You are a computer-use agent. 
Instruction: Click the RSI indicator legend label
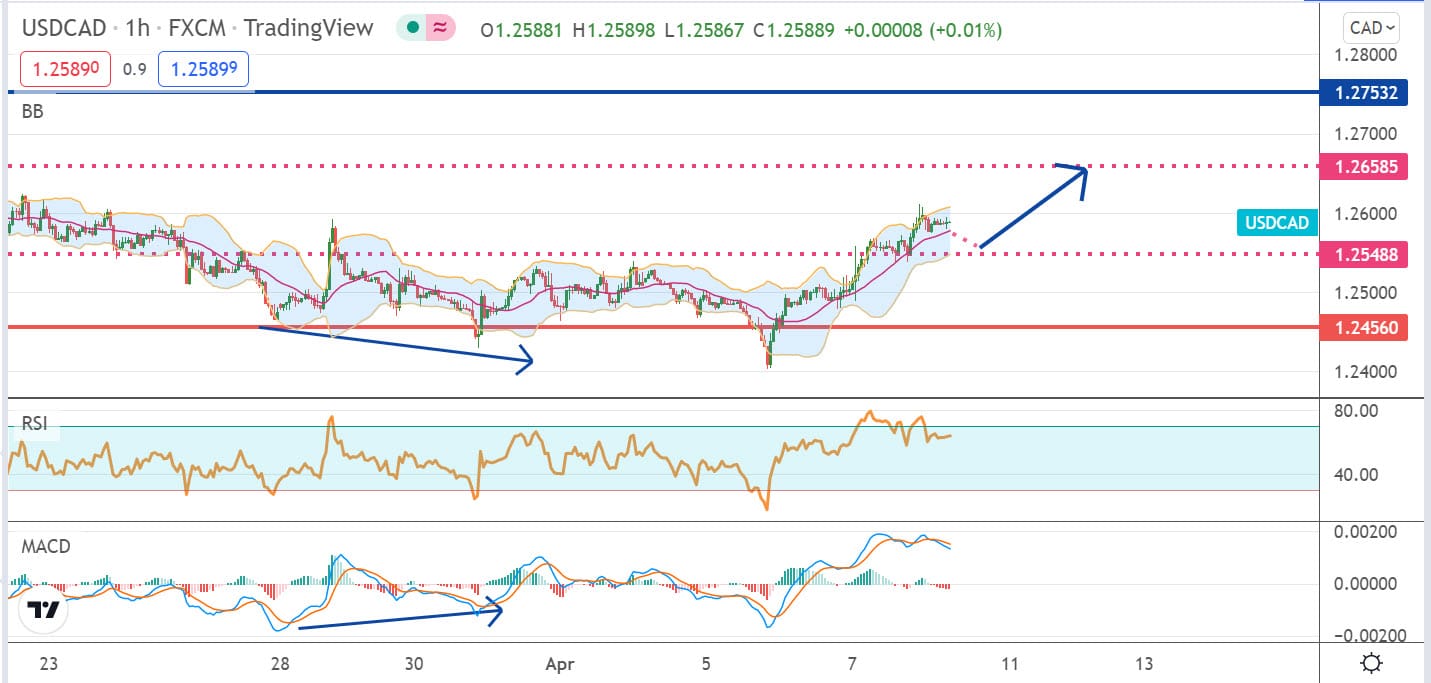[35, 423]
